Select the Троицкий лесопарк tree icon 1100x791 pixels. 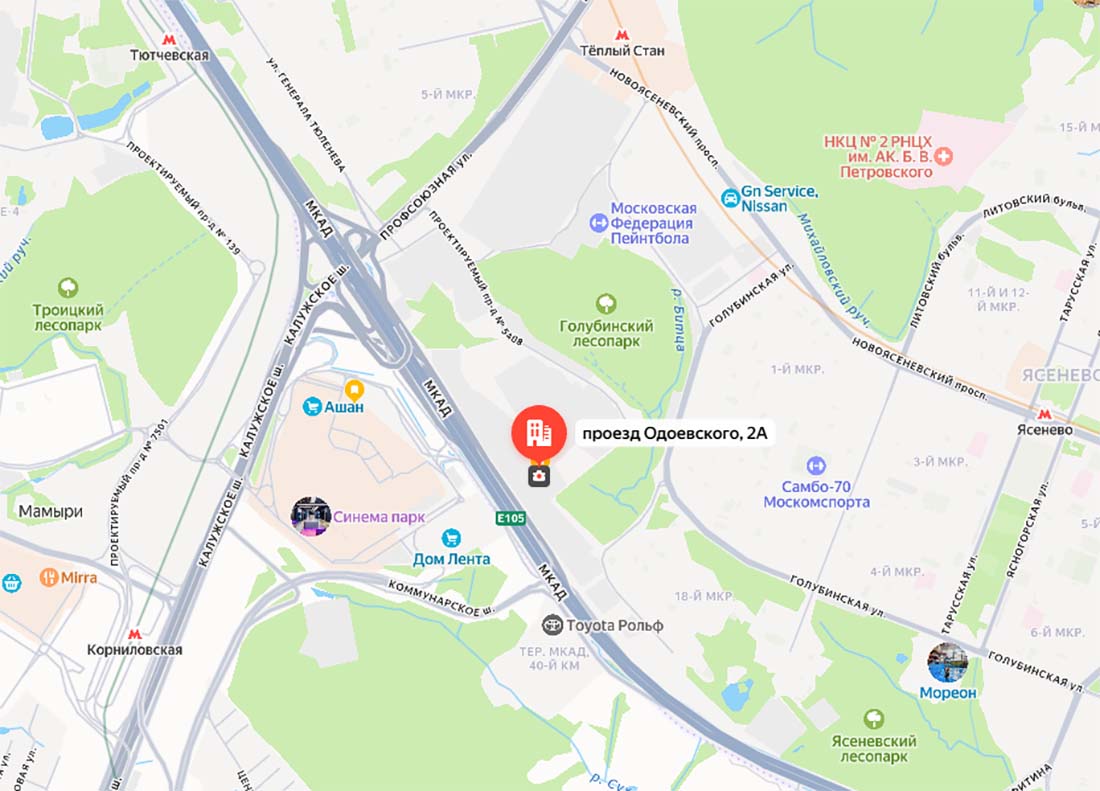[x=68, y=288]
